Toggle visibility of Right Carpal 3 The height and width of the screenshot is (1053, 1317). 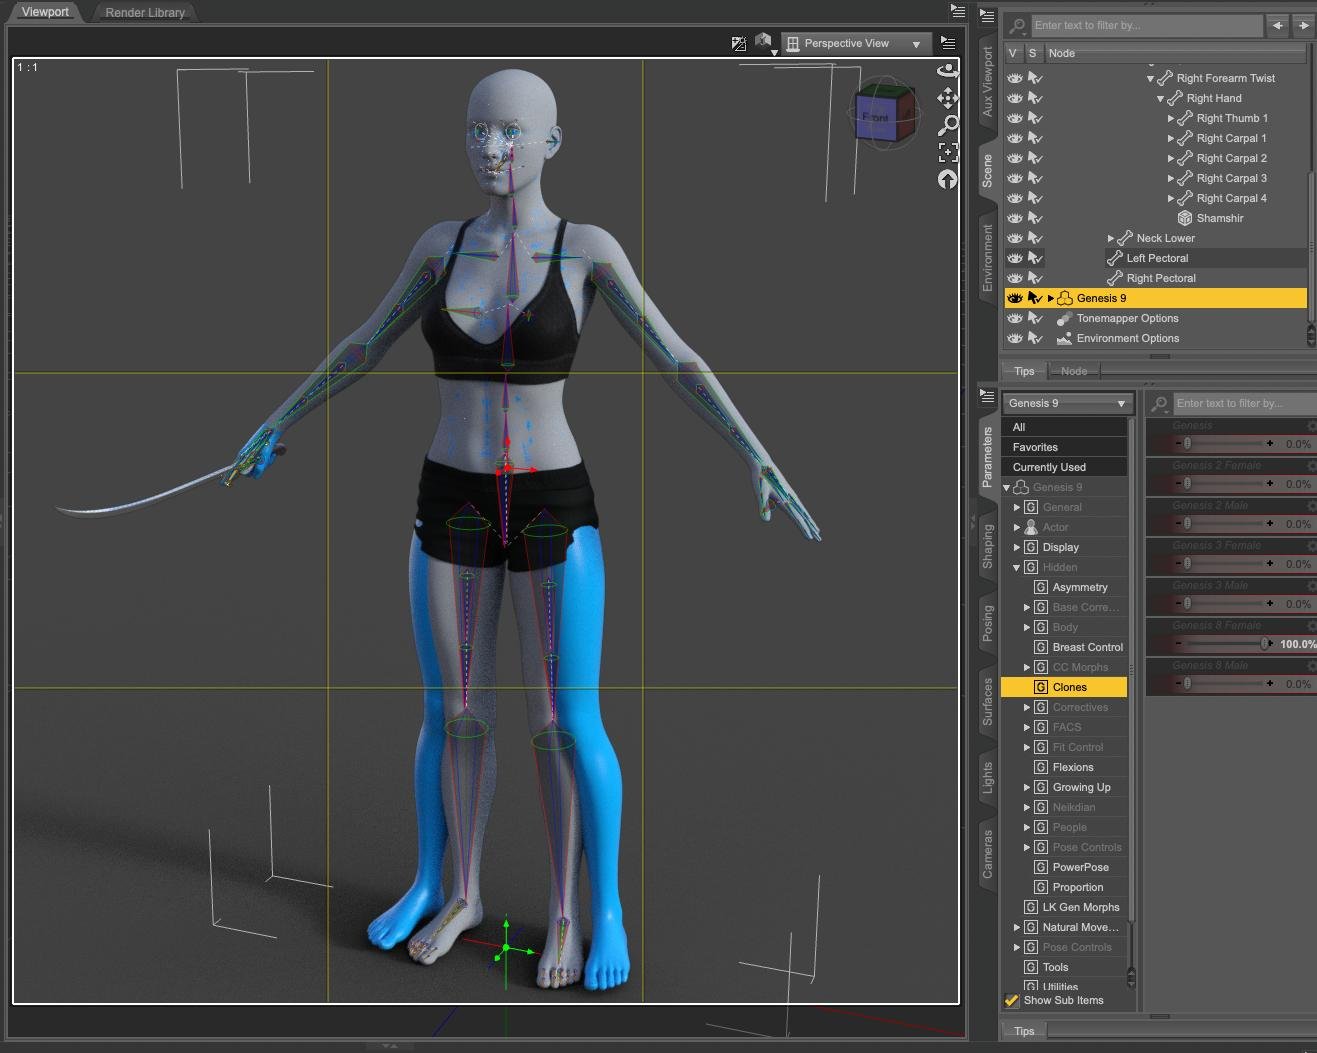(1014, 178)
